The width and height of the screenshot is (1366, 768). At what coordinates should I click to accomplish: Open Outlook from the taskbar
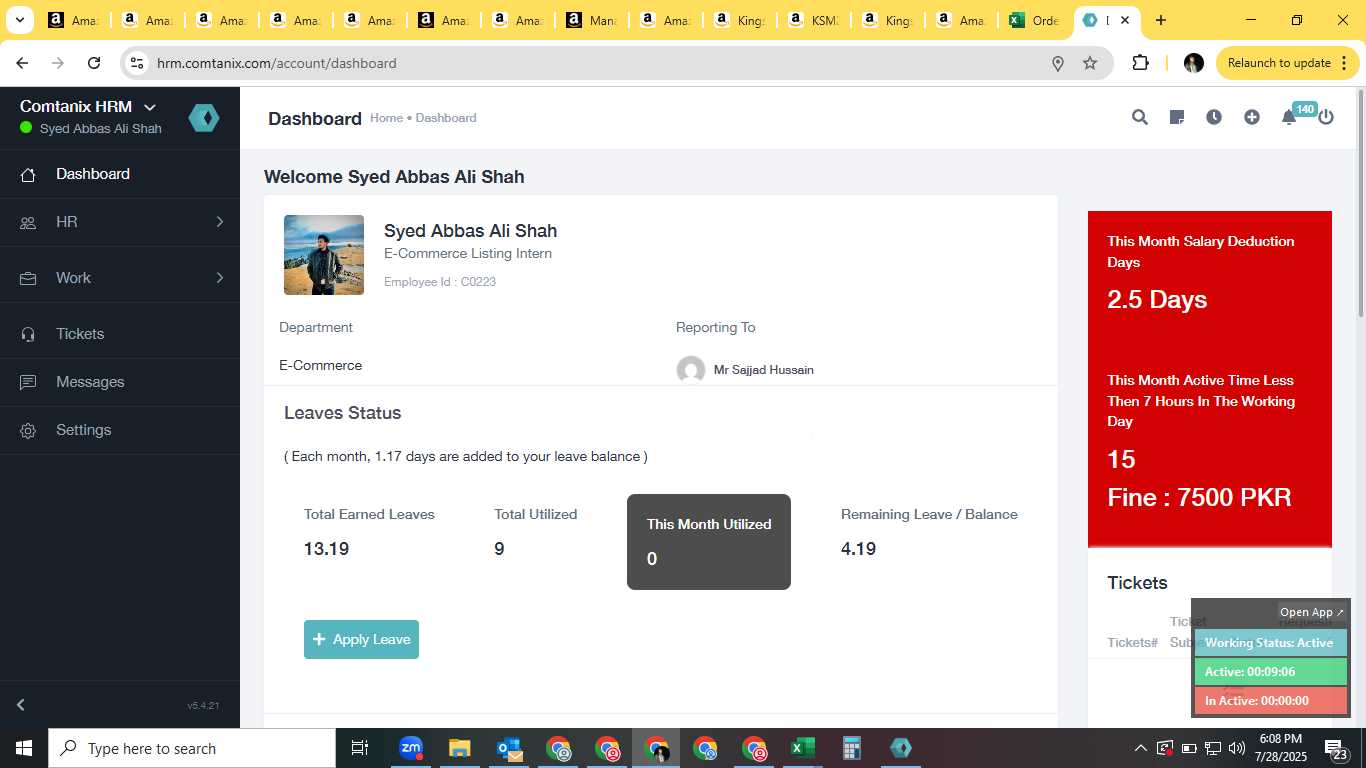coord(509,748)
